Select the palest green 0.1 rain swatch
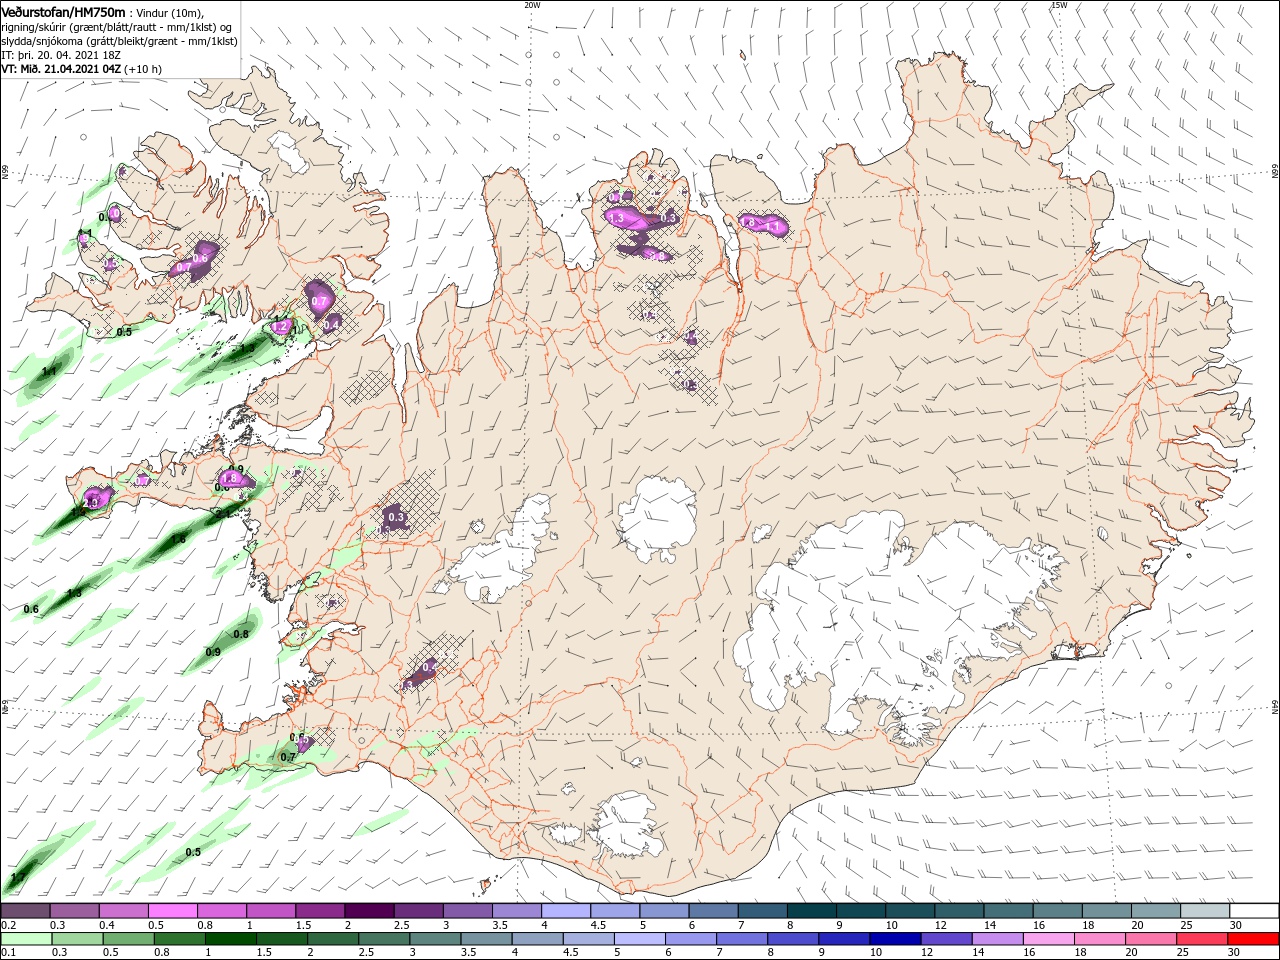Viewport: 1280px width, 960px height. [x=26, y=938]
